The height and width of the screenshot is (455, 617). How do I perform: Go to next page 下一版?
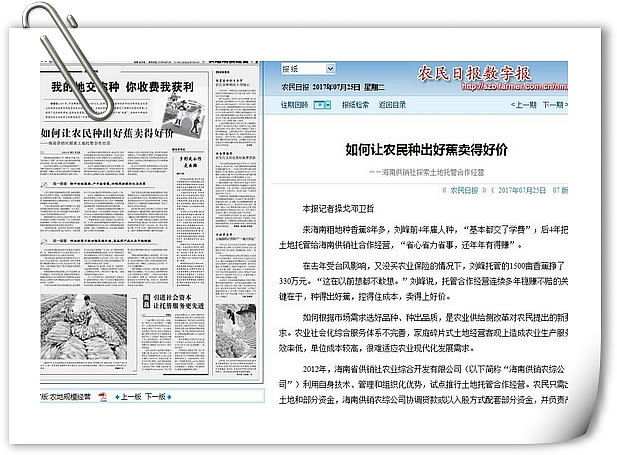pos(158,397)
